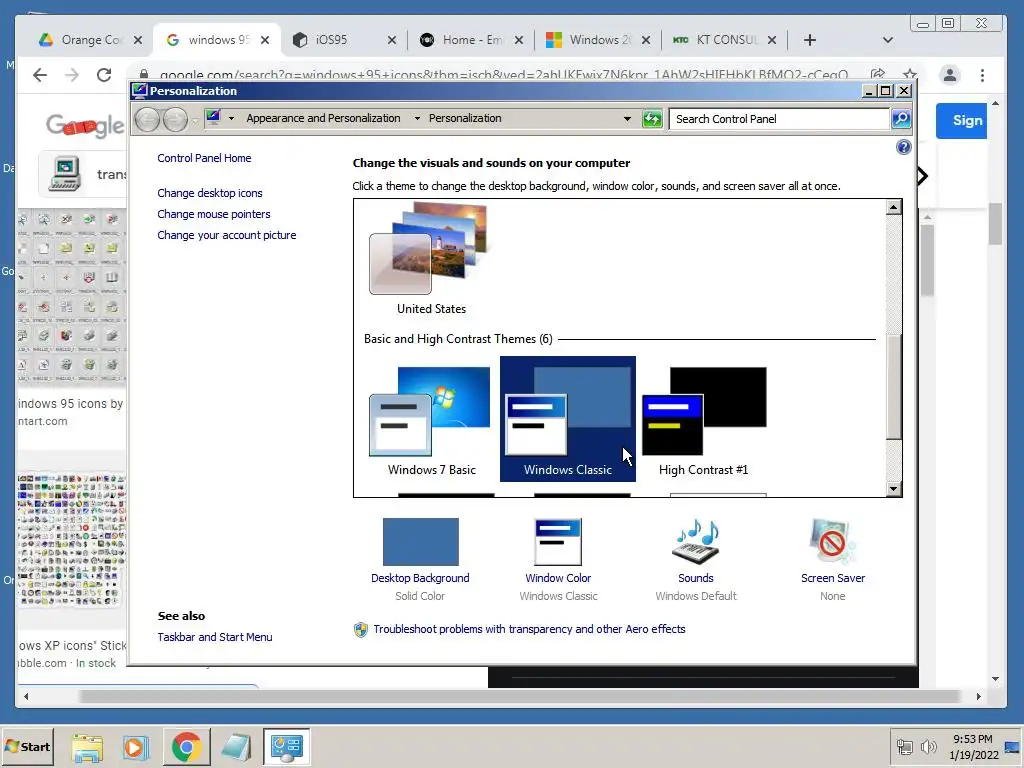The image size is (1024, 768).
Task: Click Change your account picture link
Action: (227, 235)
